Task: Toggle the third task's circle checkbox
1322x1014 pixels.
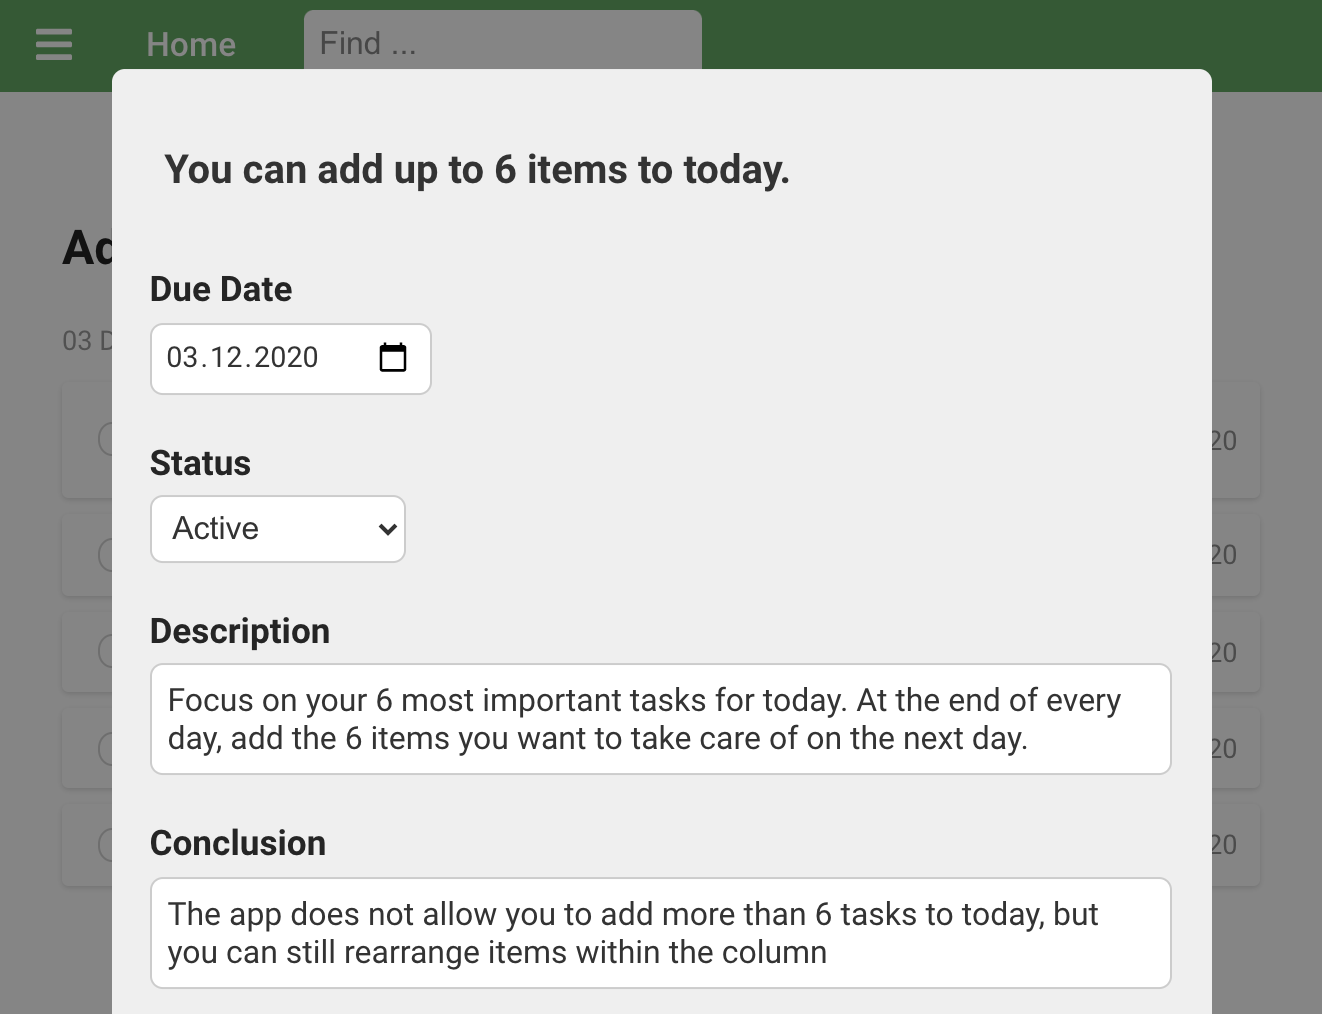Action: click(106, 652)
